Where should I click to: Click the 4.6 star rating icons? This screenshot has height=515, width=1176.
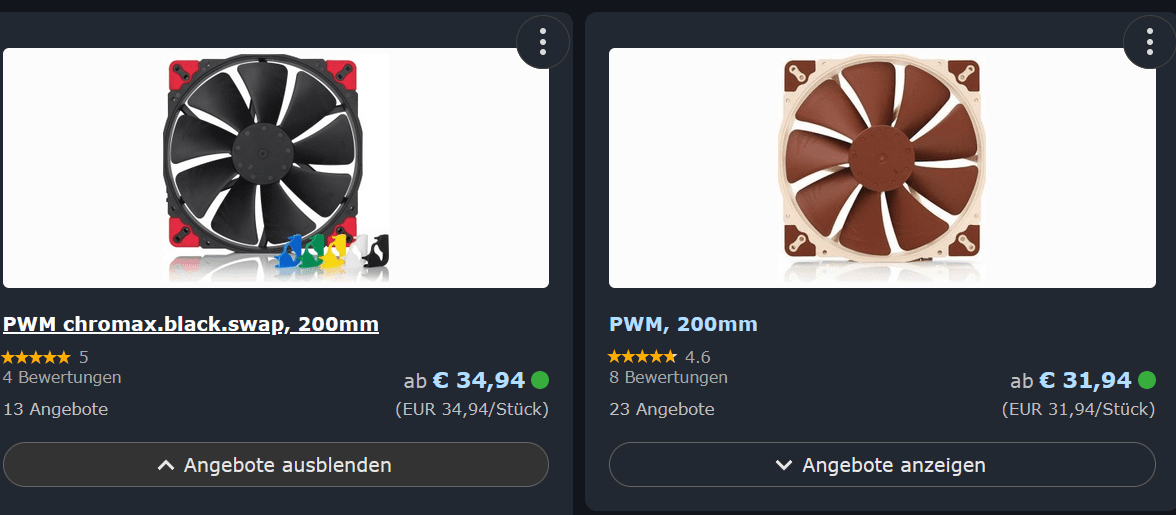tap(642, 357)
